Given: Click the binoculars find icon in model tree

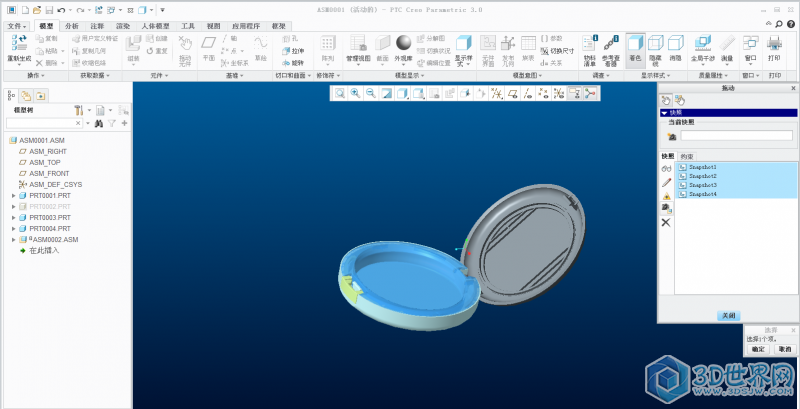Looking at the screenshot, I should click(x=99, y=123).
